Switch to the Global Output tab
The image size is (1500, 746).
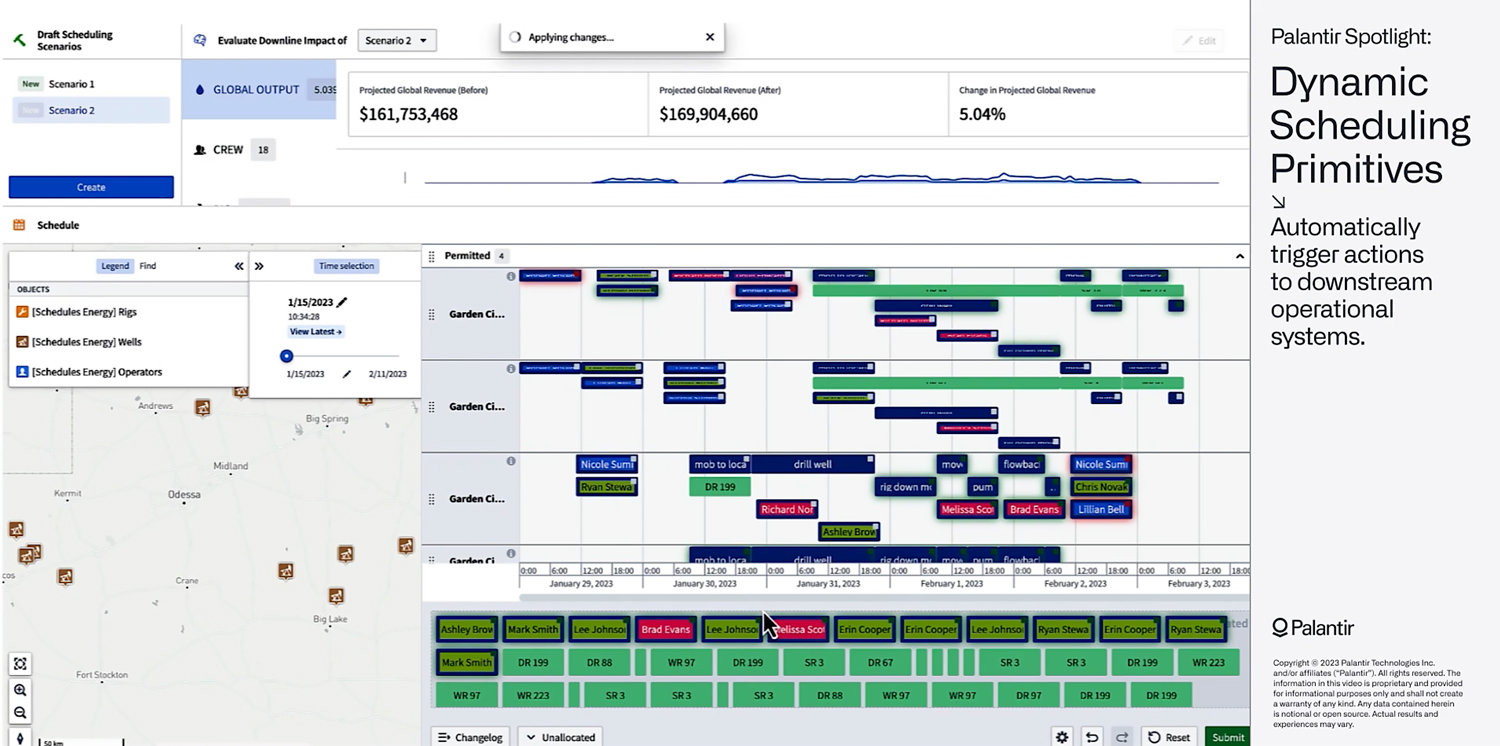coord(259,90)
